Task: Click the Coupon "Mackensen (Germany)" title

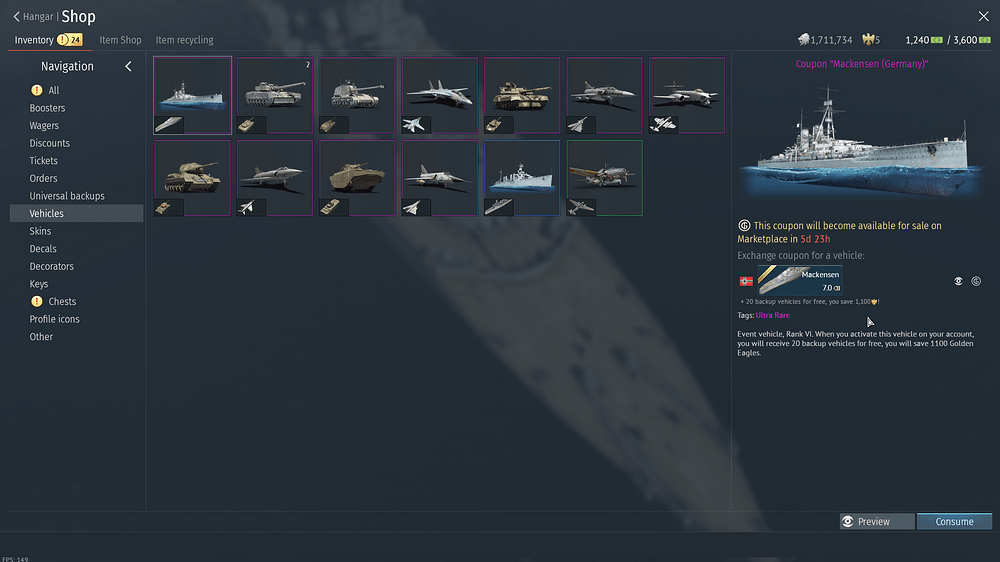Action: coord(862,64)
